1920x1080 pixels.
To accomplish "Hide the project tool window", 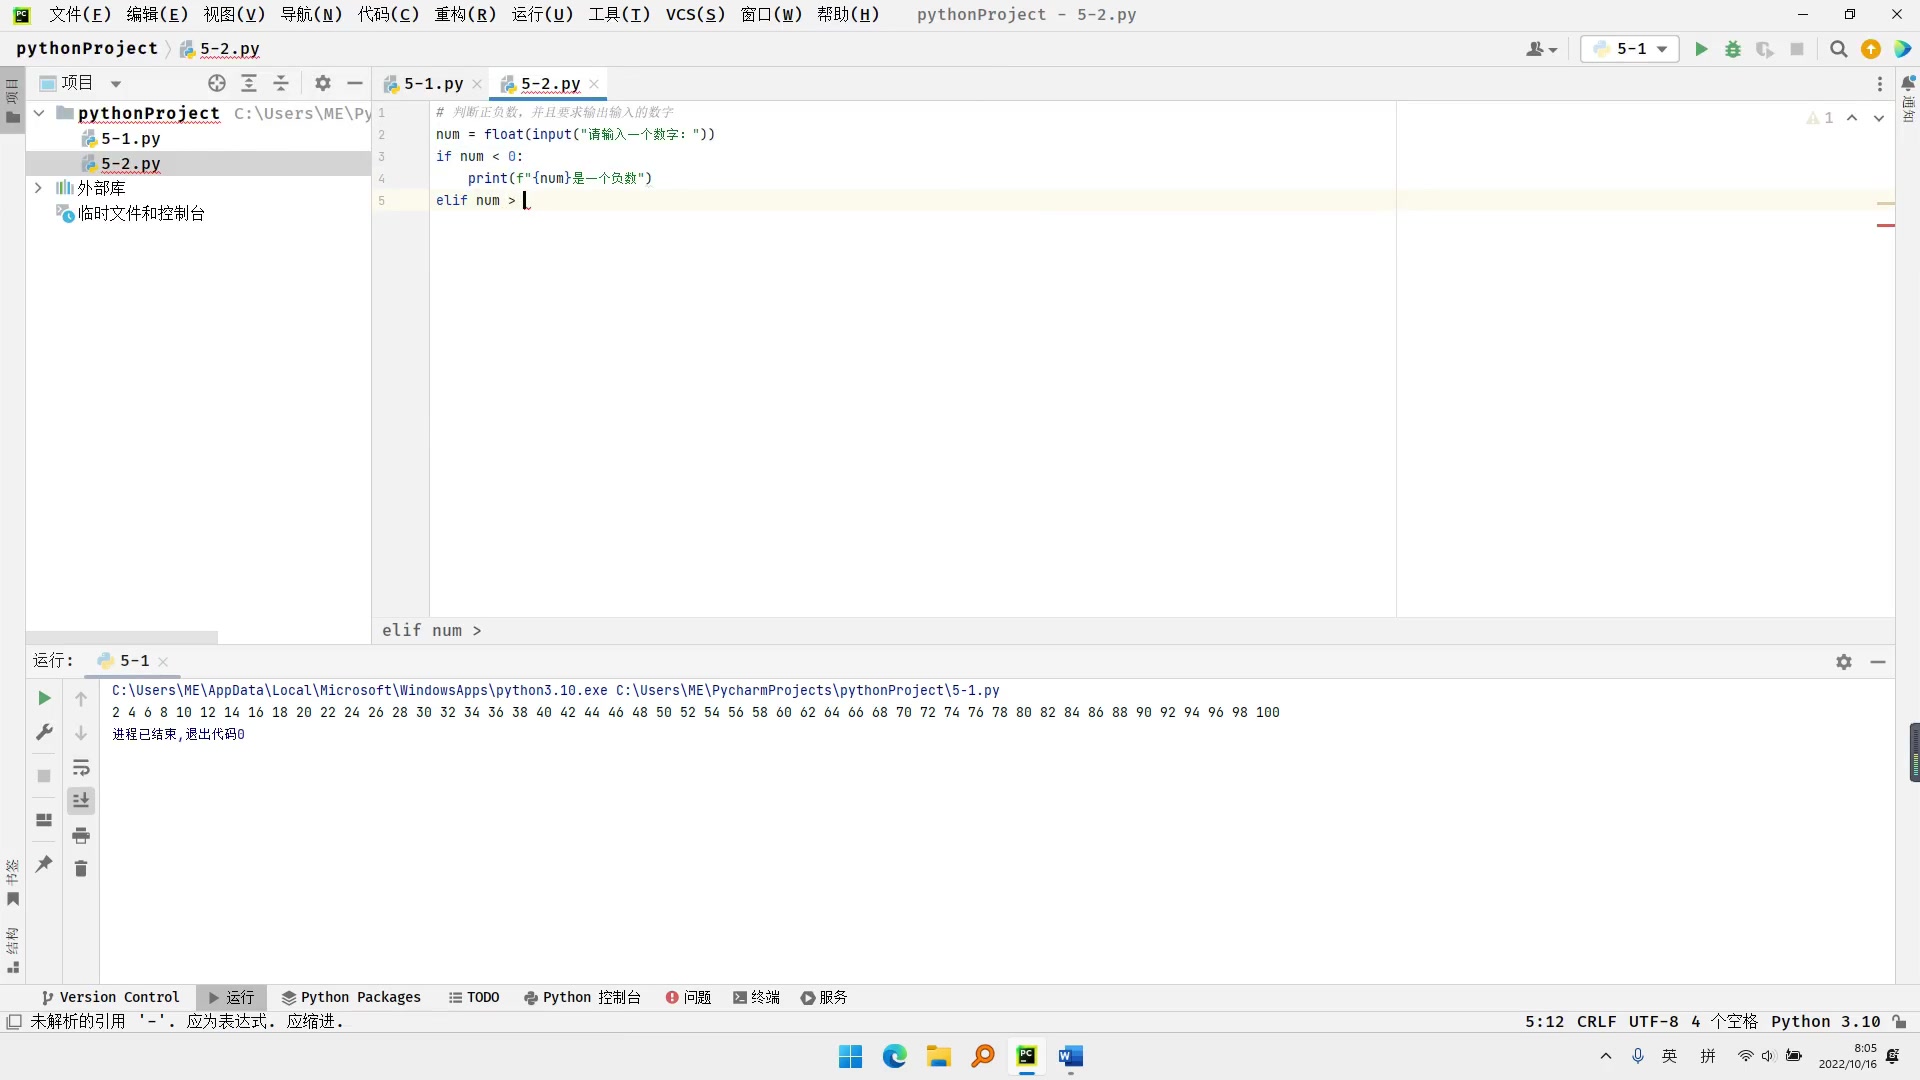I will 355,83.
